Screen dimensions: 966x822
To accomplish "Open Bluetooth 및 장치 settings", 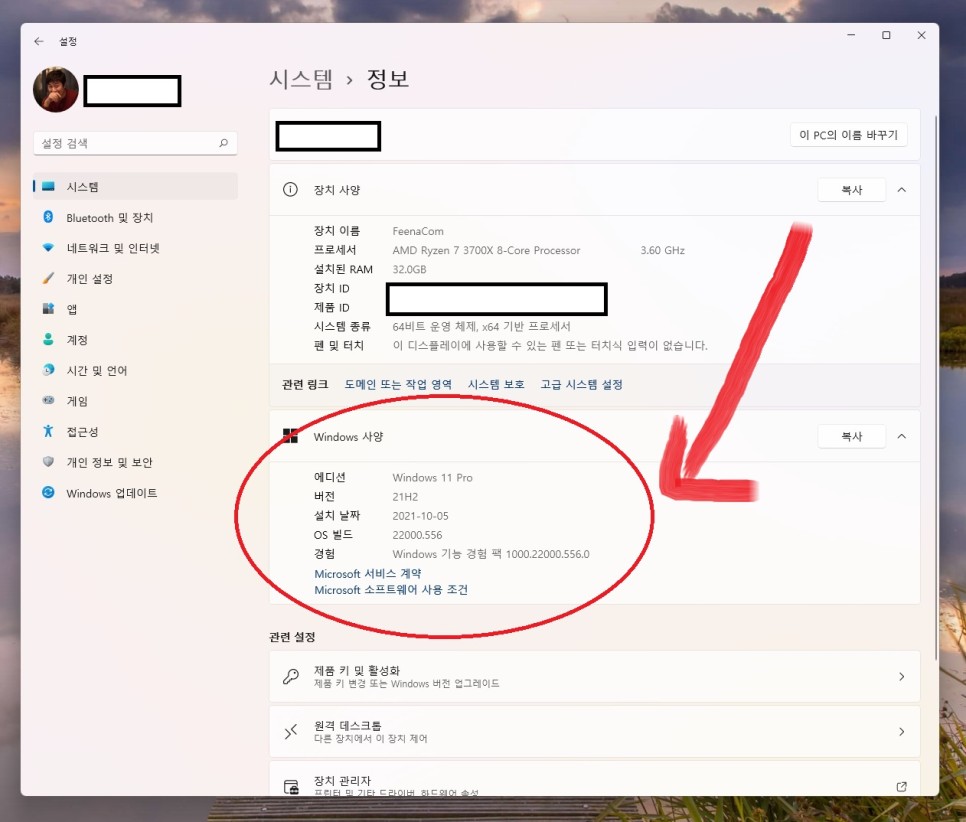I will click(x=135, y=218).
